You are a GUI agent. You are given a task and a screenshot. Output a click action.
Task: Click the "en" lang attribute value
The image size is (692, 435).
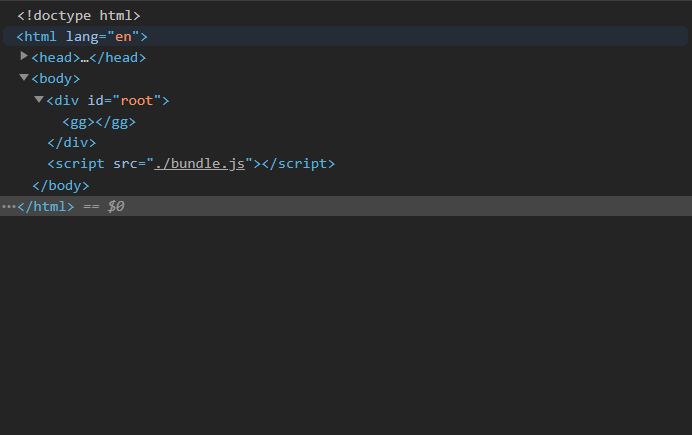tap(123, 37)
